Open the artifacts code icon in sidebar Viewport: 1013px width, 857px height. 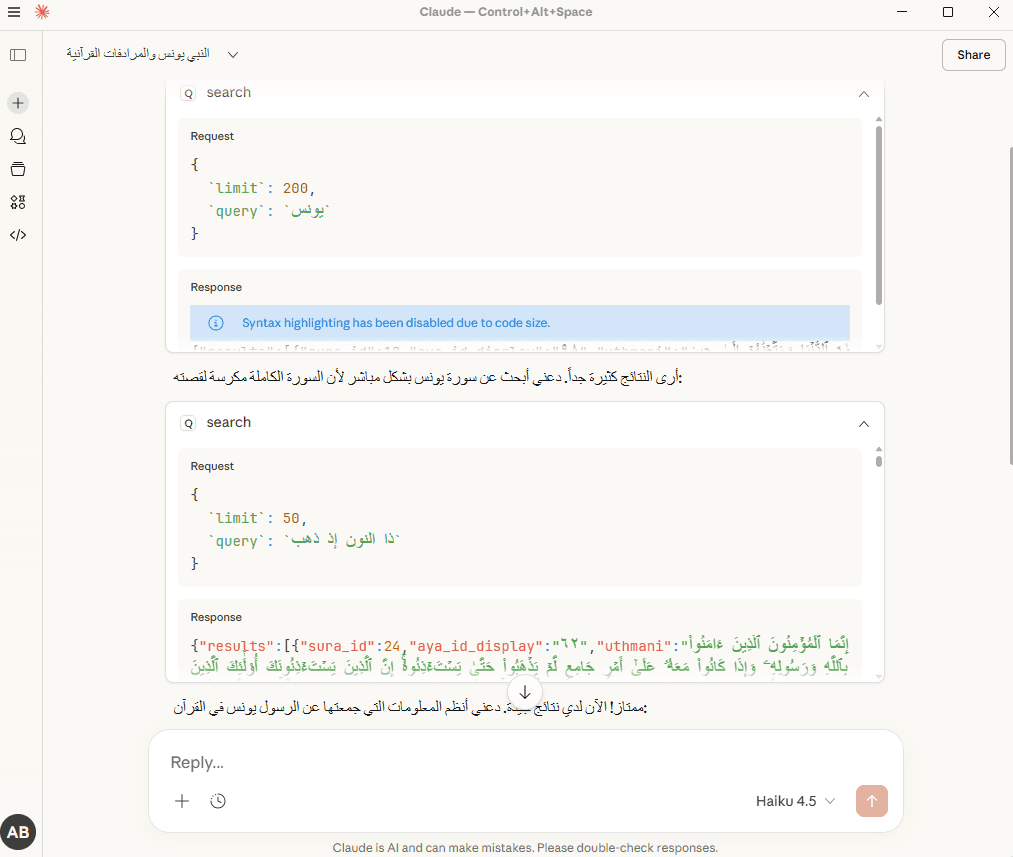(x=17, y=235)
